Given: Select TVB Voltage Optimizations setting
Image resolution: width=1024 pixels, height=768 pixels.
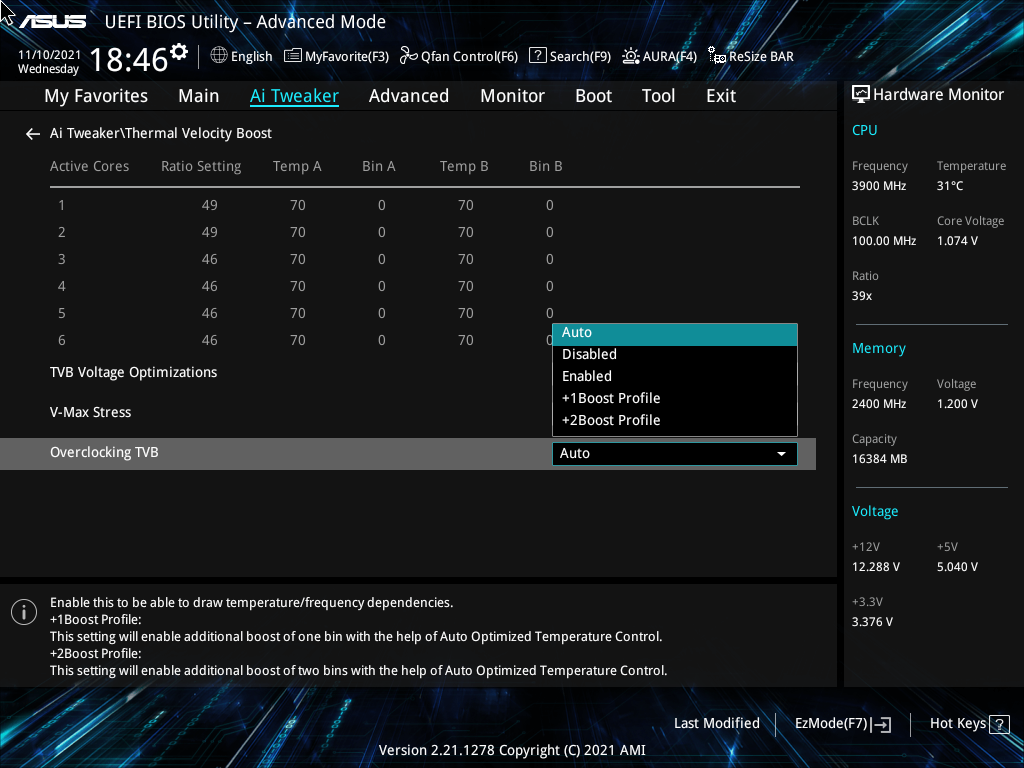Looking at the screenshot, I should coord(134,373).
